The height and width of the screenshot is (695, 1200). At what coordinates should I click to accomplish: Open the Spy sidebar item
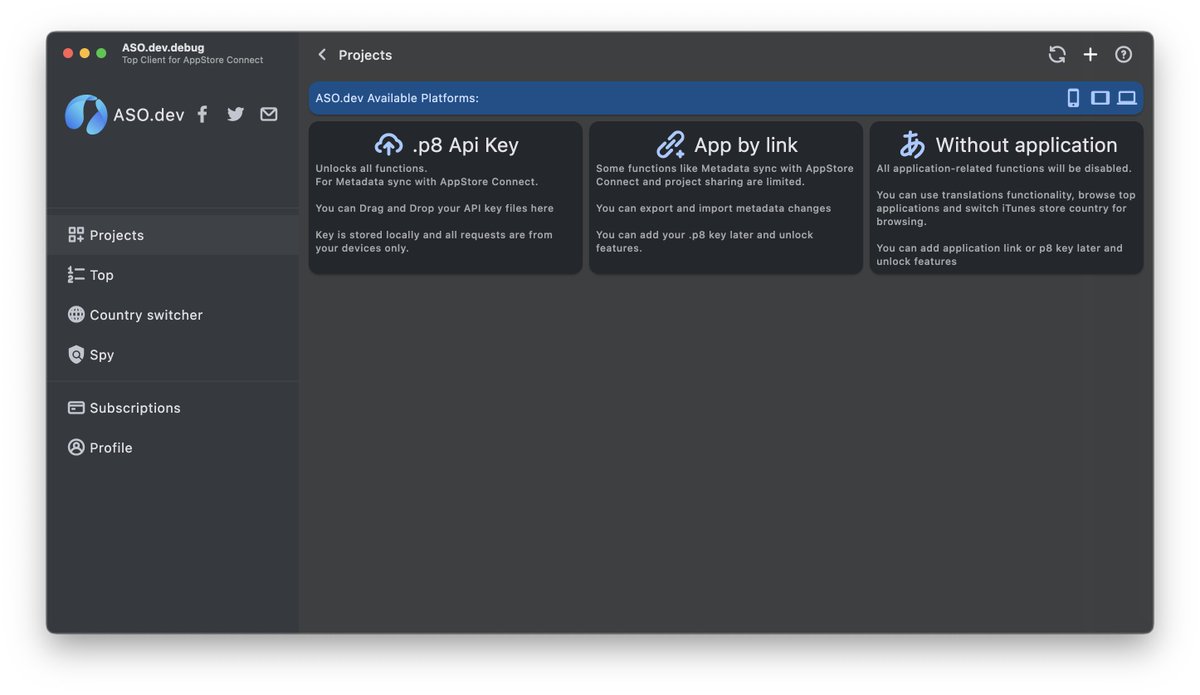click(173, 355)
